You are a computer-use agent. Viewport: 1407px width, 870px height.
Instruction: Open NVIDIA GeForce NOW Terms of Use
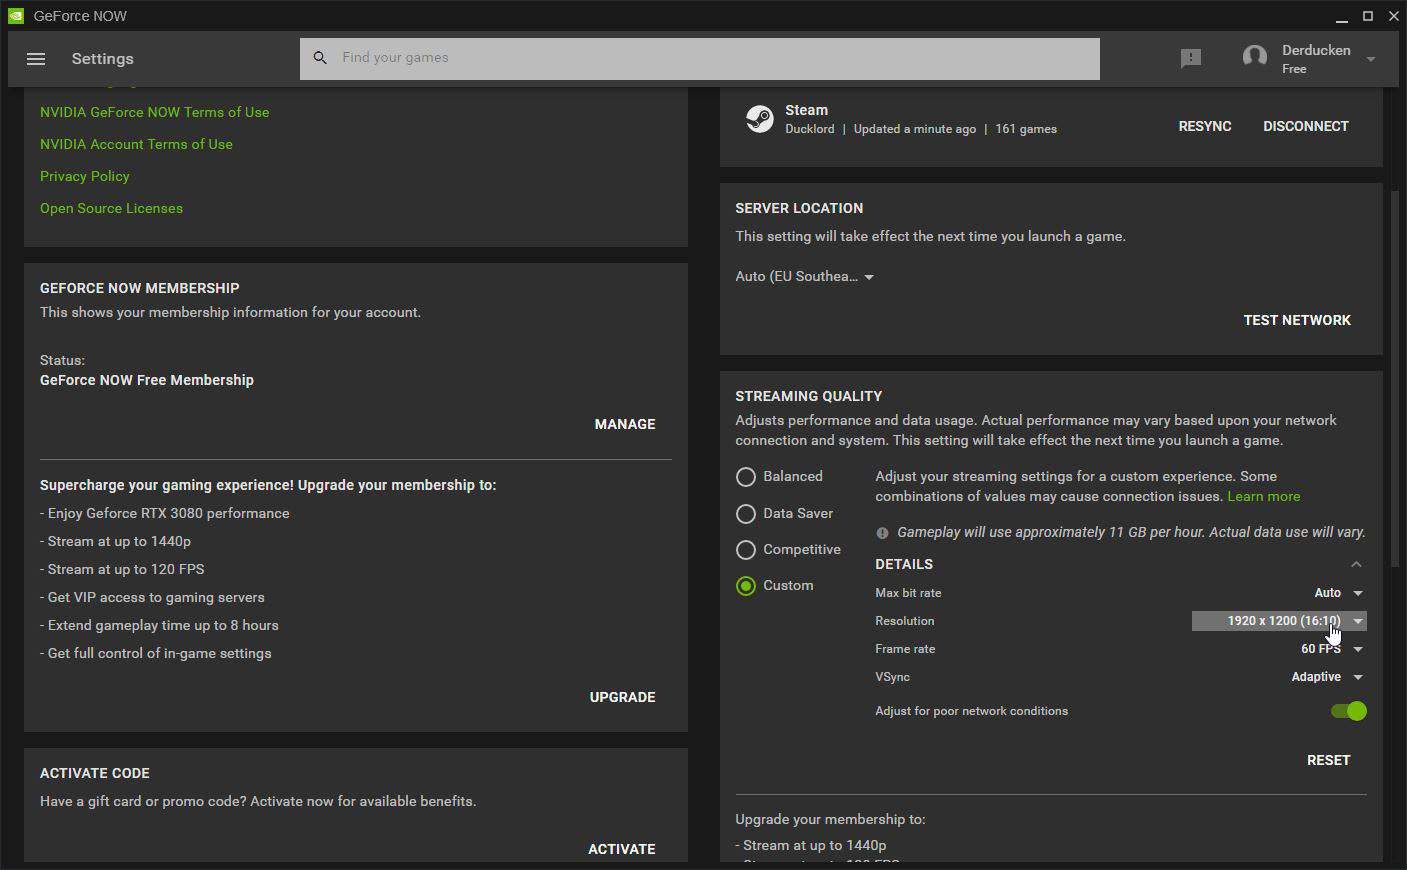(x=154, y=112)
